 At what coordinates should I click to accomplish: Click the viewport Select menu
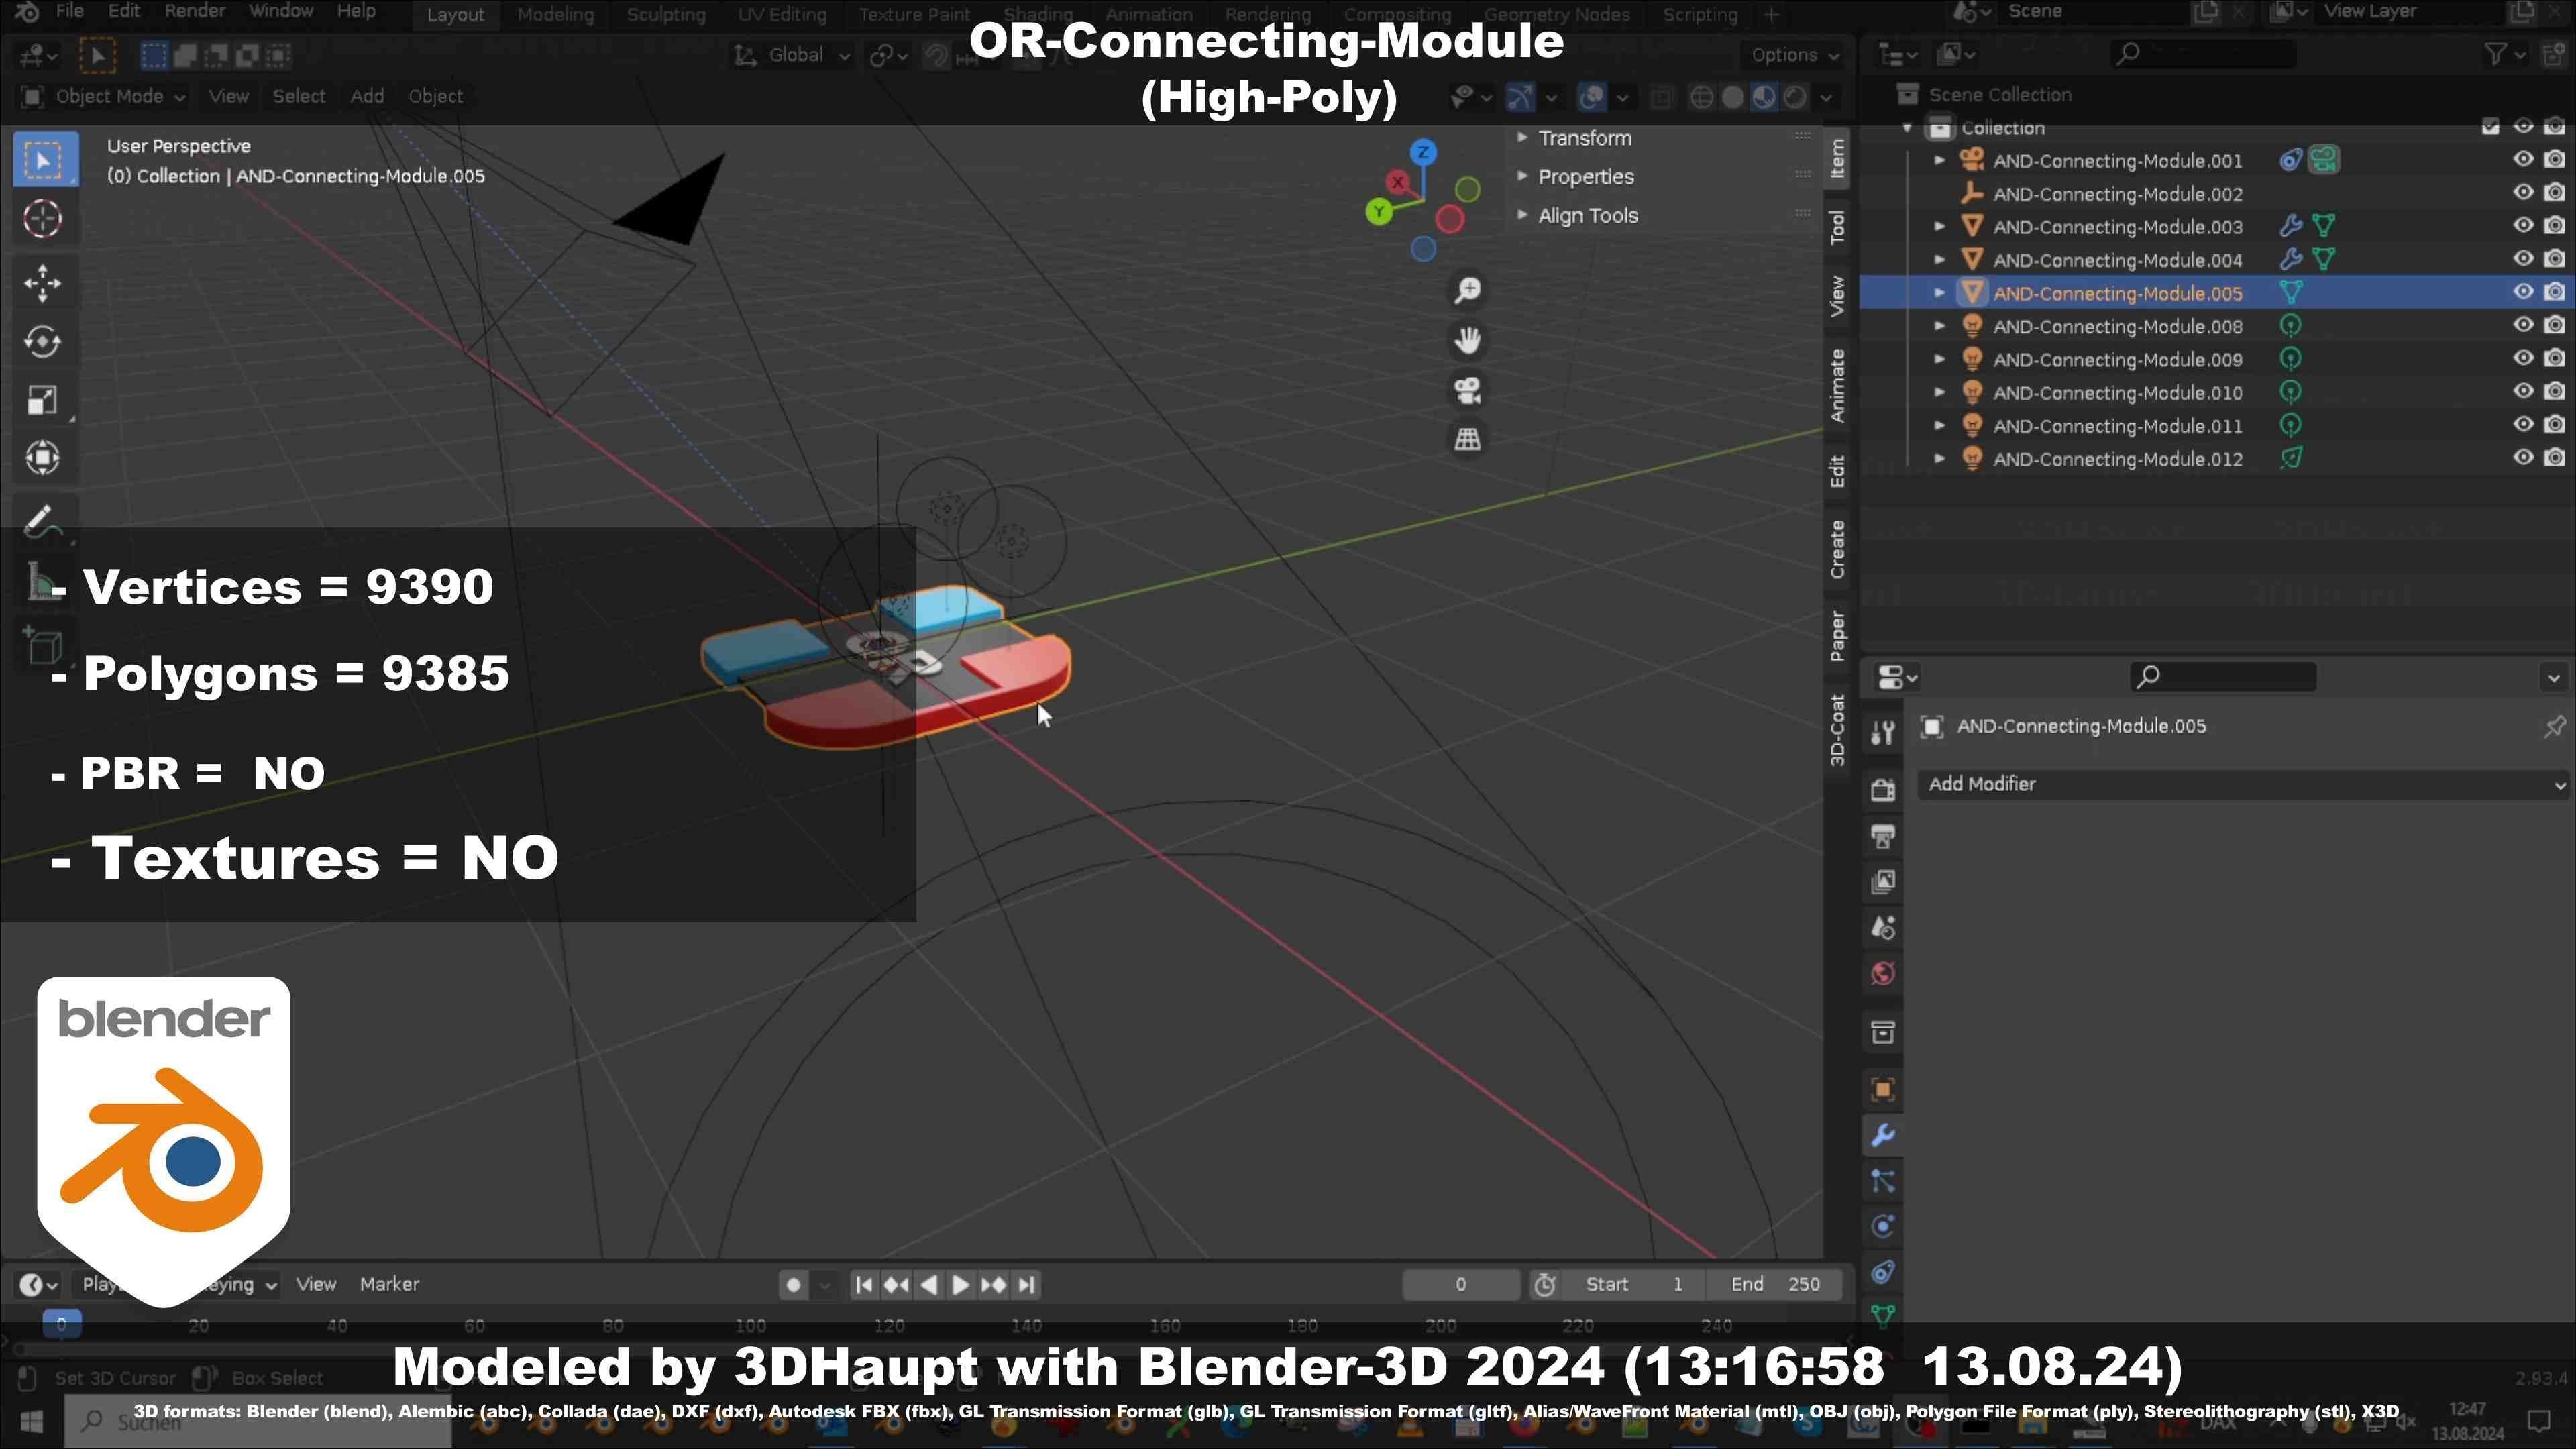point(299,96)
